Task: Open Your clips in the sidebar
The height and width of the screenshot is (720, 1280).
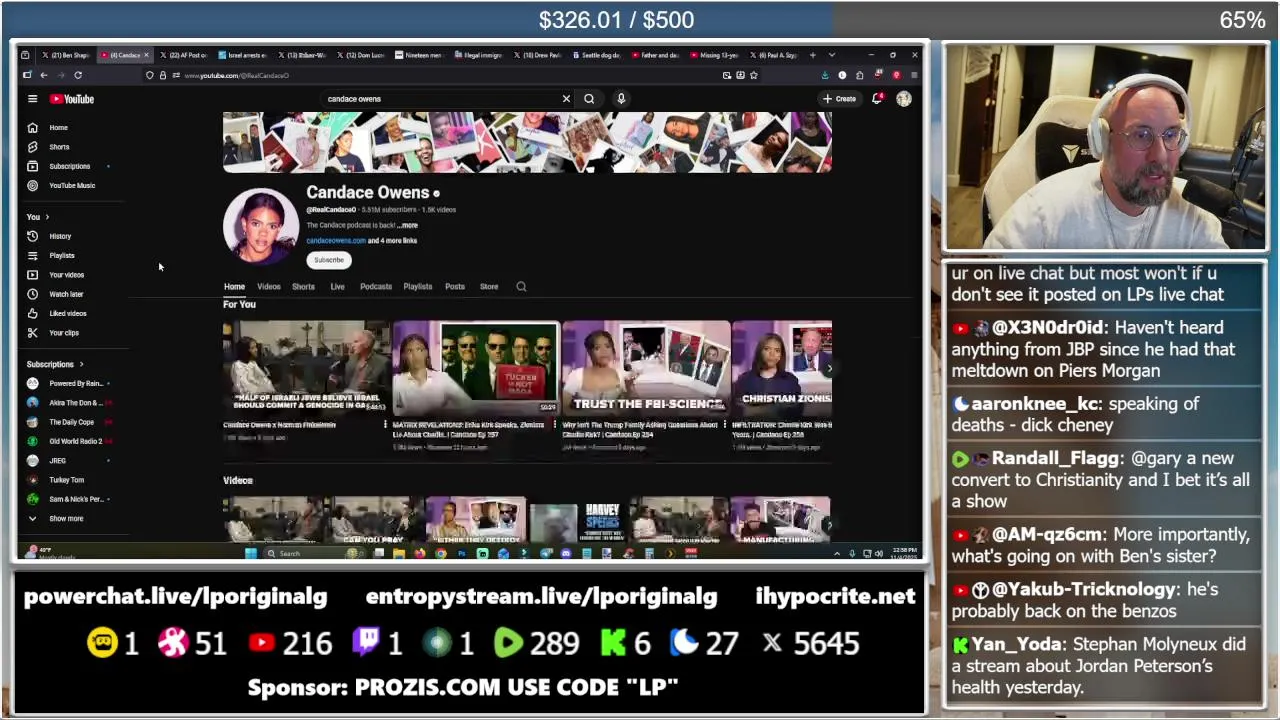Action: tap(64, 333)
